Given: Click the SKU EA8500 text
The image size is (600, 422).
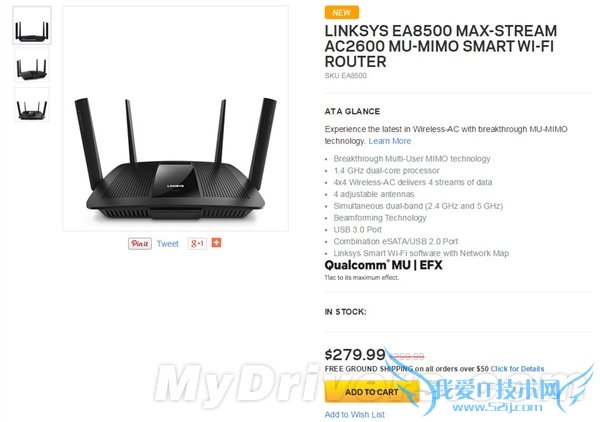Looking at the screenshot, I should tap(346, 76).
